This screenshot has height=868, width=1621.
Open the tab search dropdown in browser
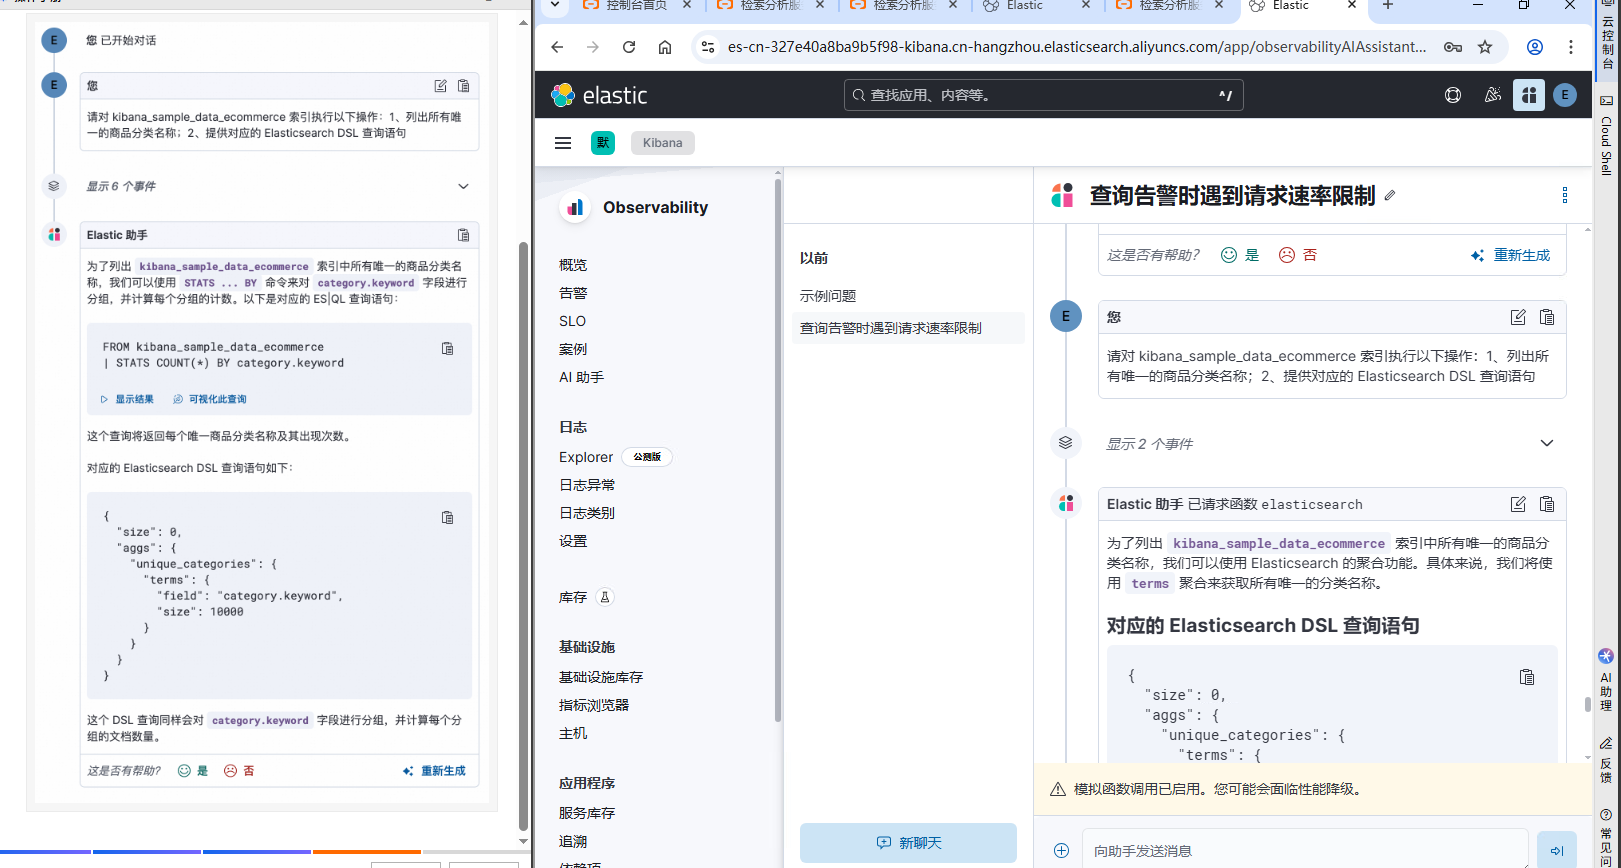click(555, 6)
